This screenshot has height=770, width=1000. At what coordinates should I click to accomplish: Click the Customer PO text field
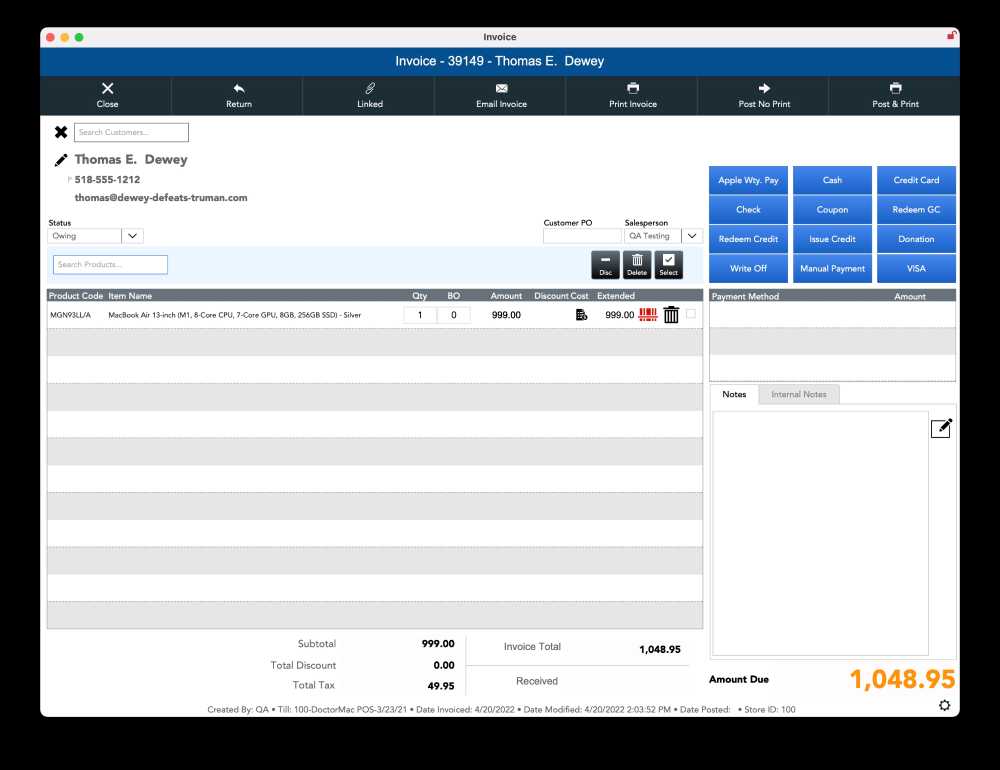pos(581,236)
